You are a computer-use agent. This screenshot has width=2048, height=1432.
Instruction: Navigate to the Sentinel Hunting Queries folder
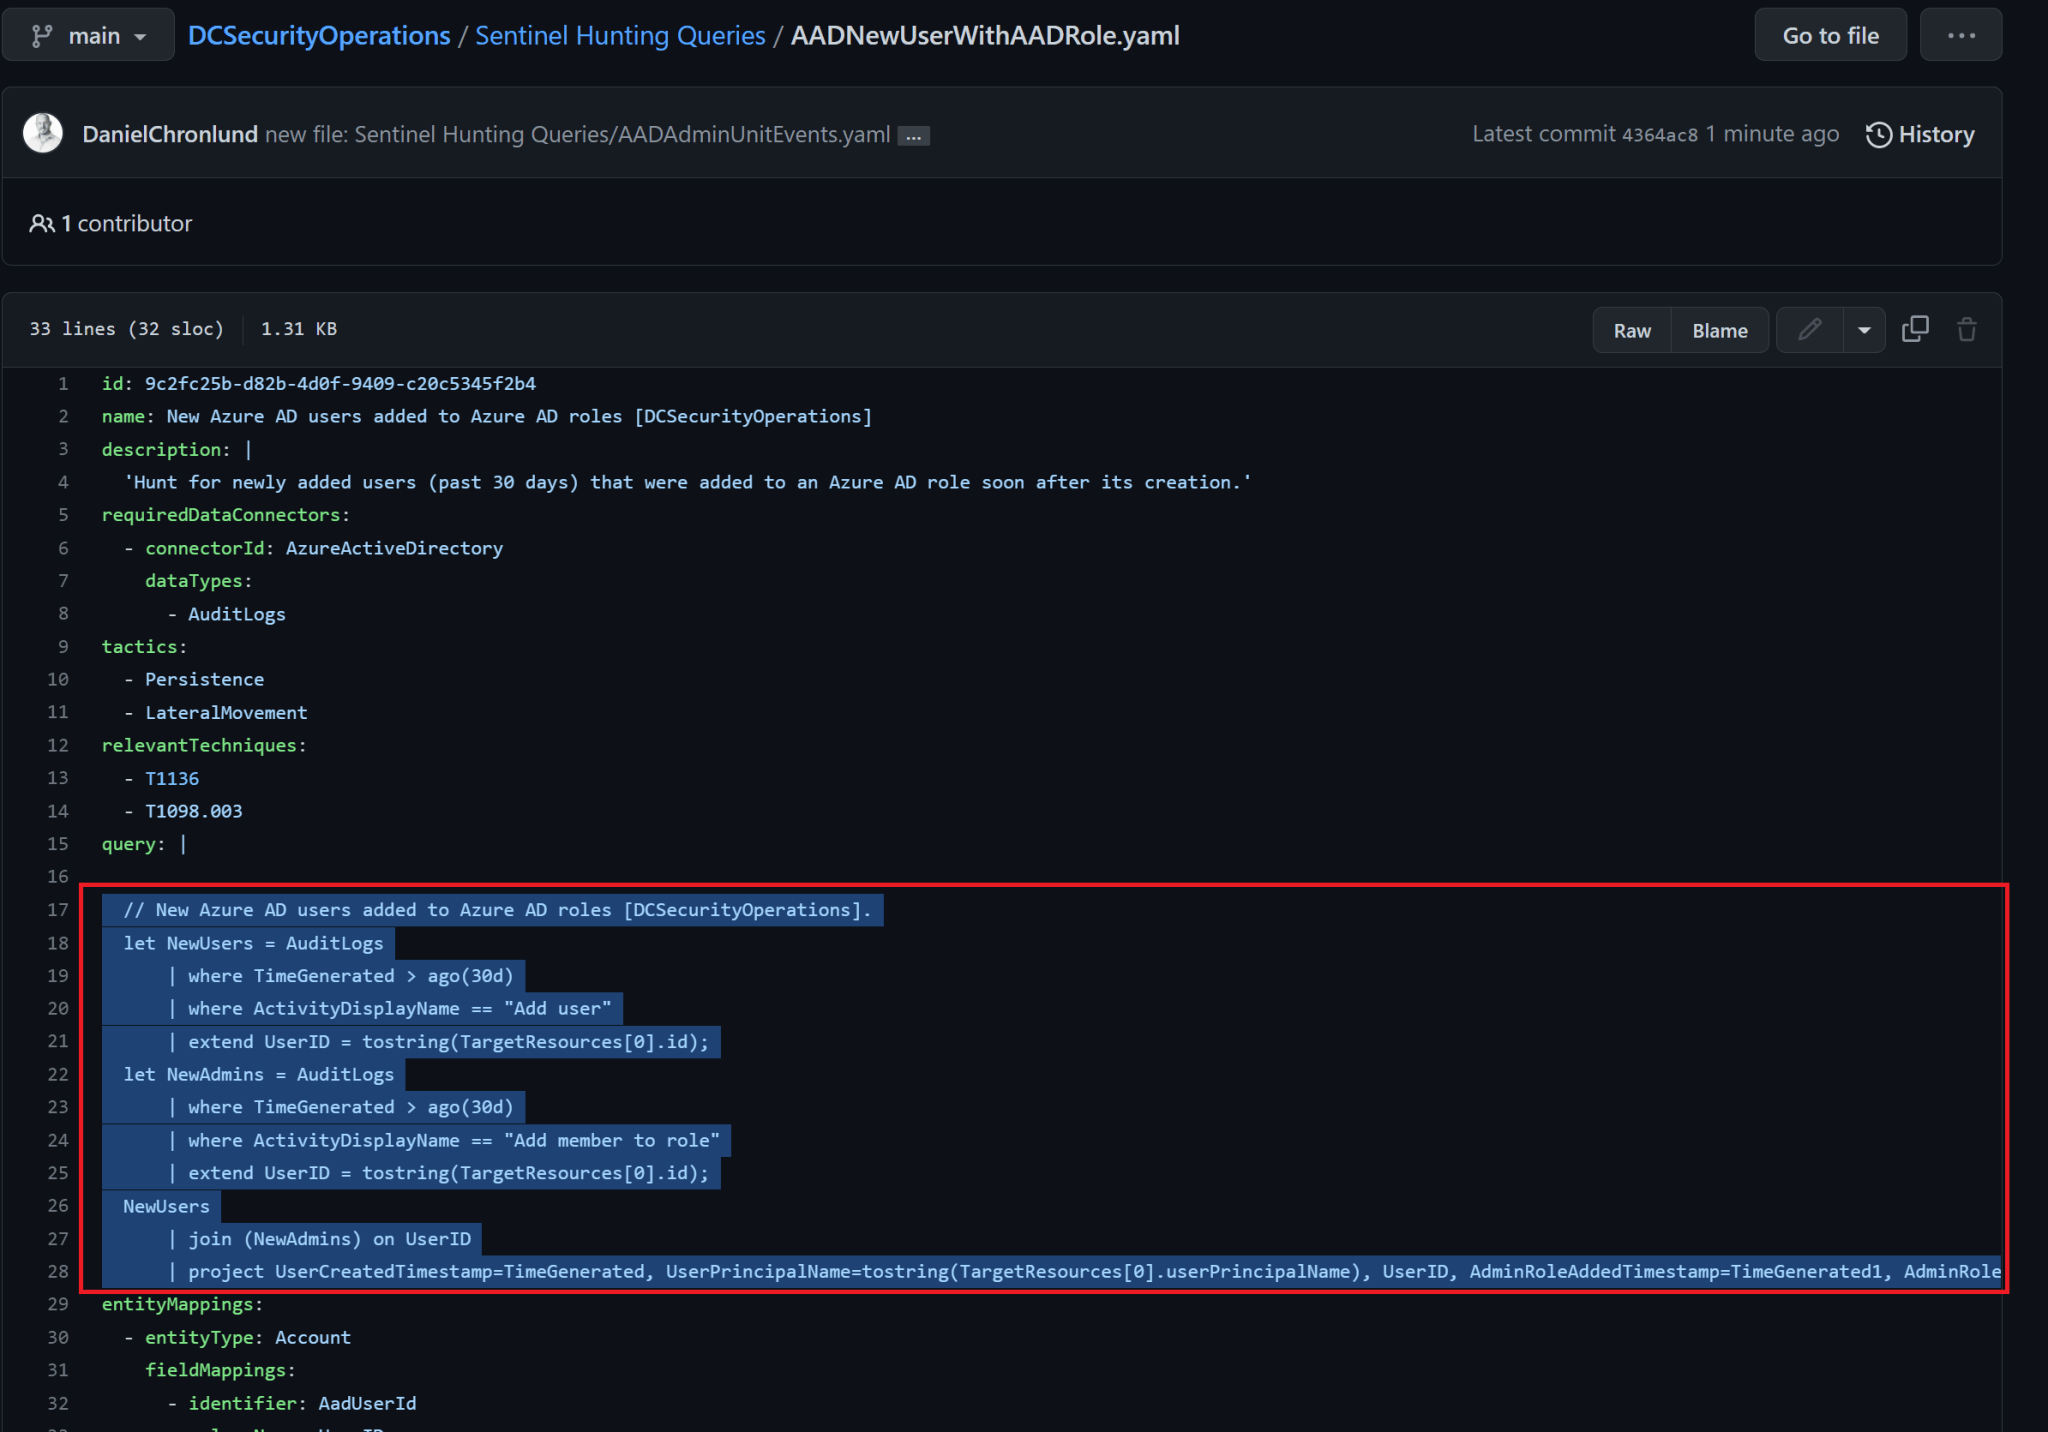[x=620, y=34]
